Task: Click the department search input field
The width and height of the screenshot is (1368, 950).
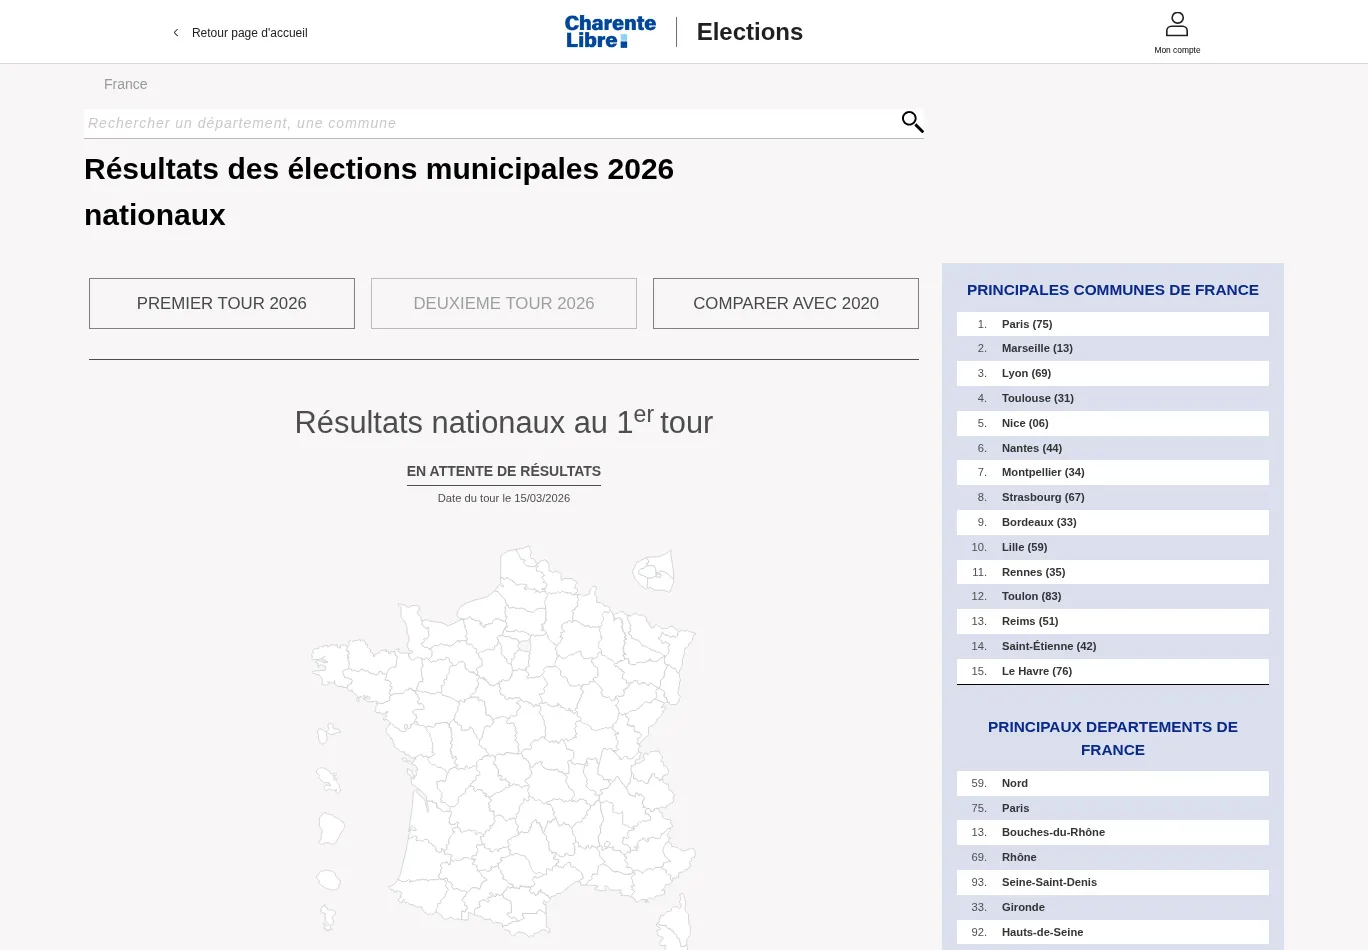Action: click(490, 123)
